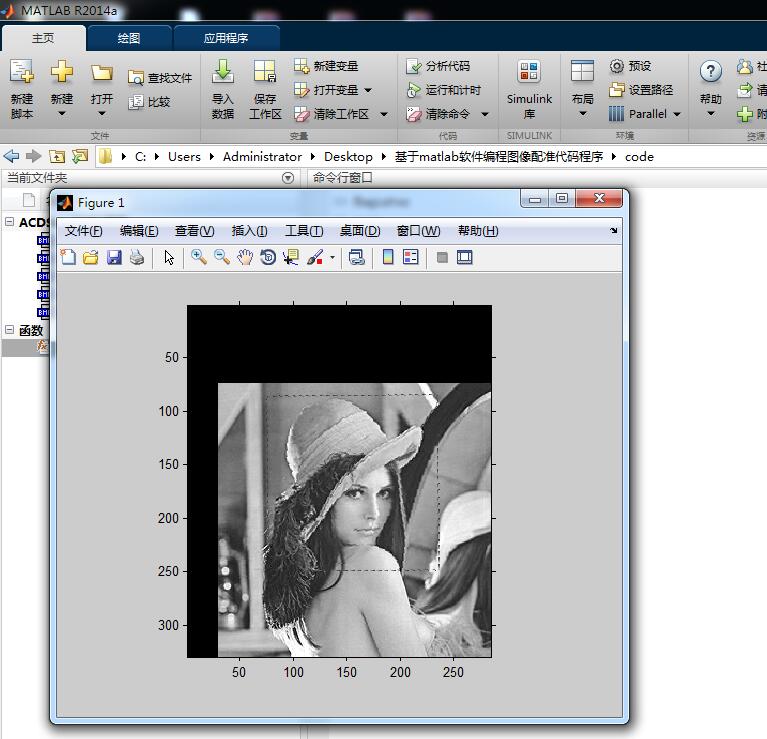Expand the Layout (布局) dropdown arrow
This screenshot has width=767, height=739.
click(x=582, y=113)
